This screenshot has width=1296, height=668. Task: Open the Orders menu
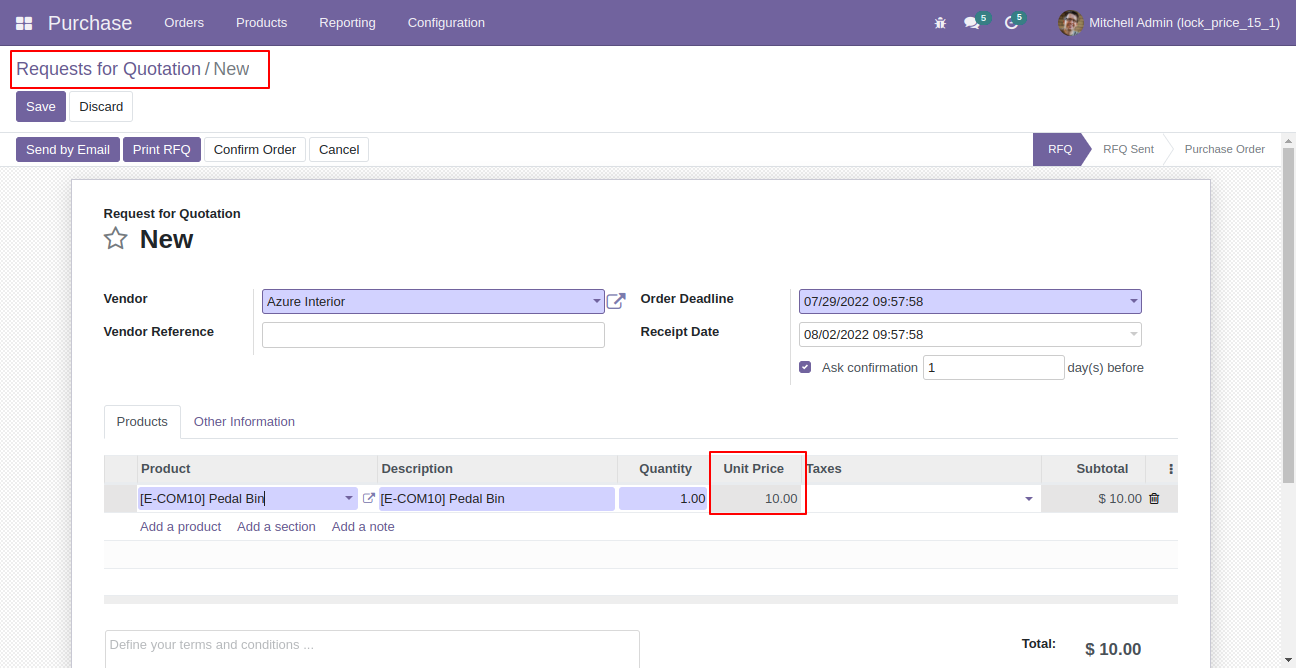(184, 22)
